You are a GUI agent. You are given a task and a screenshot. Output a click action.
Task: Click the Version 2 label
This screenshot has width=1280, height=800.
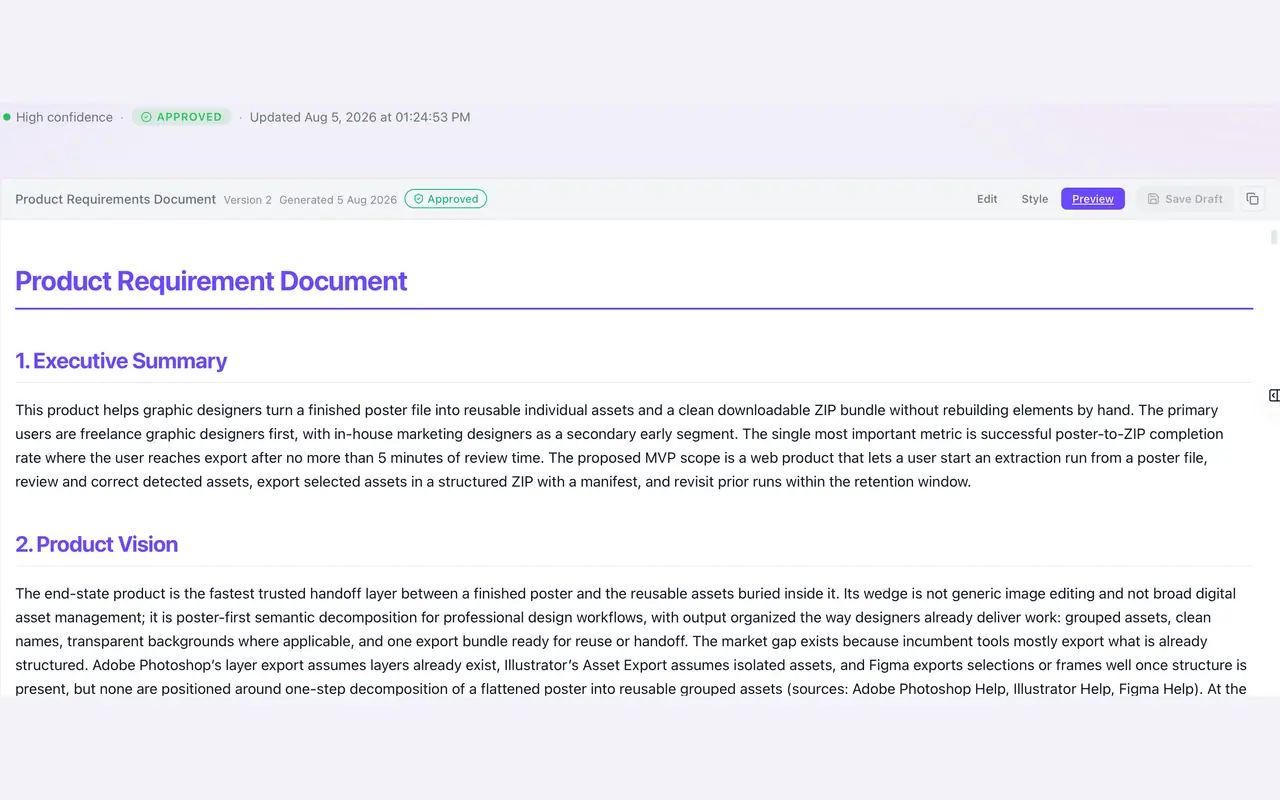pyautogui.click(x=248, y=200)
